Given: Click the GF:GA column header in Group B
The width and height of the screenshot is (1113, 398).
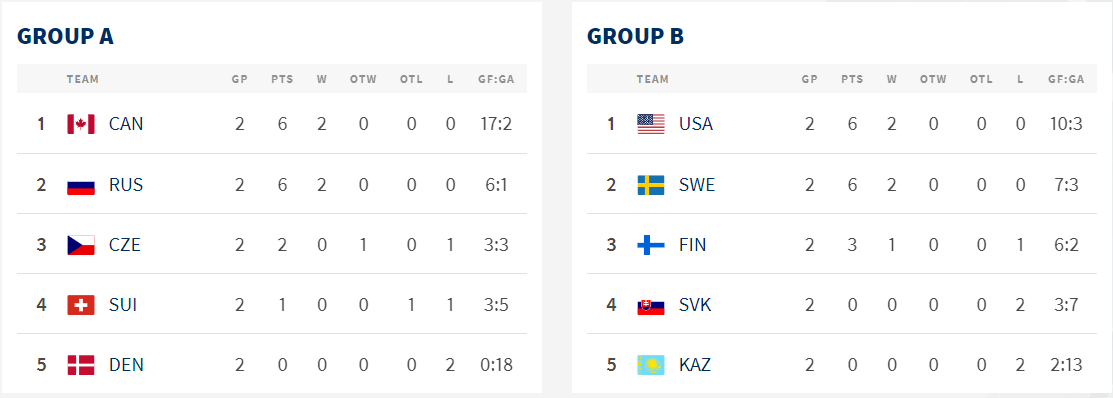Looking at the screenshot, I should pos(1066,79).
